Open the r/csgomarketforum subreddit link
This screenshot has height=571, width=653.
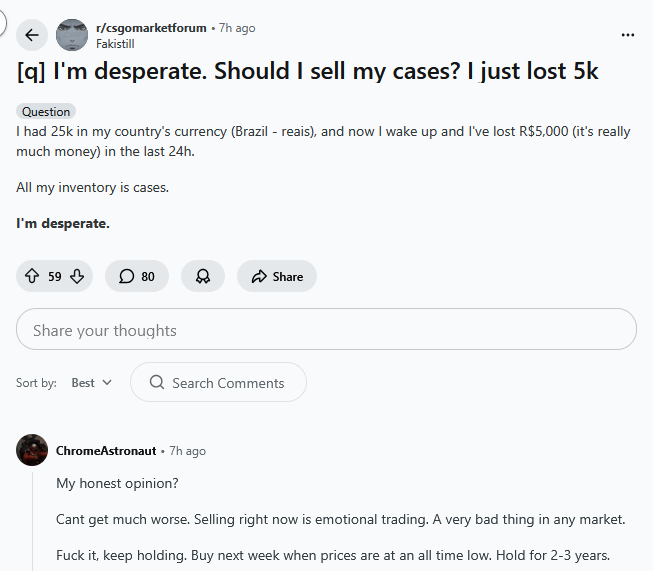coord(151,28)
